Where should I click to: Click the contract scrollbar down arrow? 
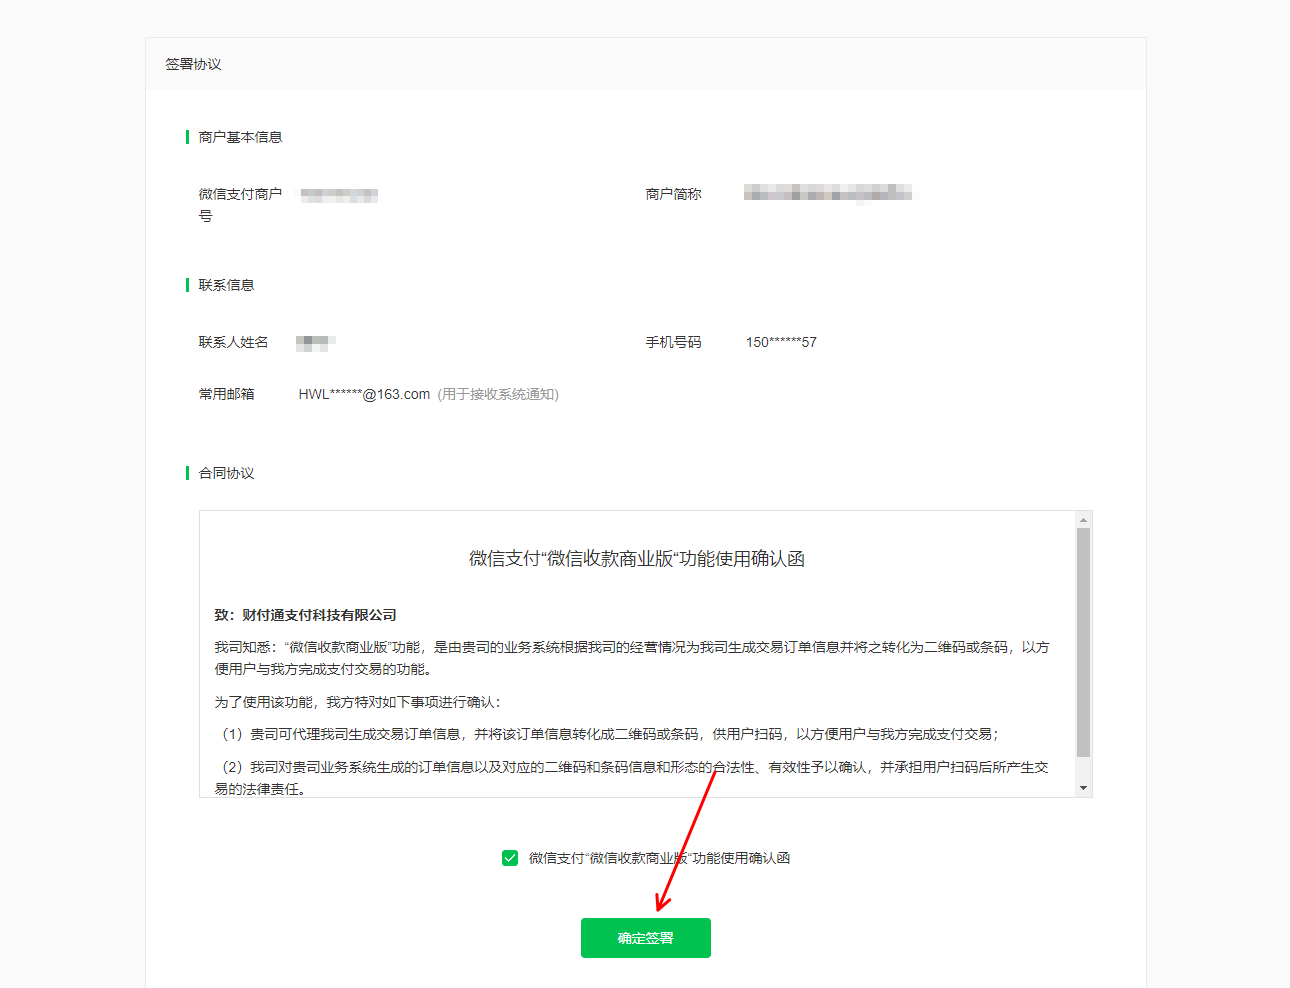1083,788
